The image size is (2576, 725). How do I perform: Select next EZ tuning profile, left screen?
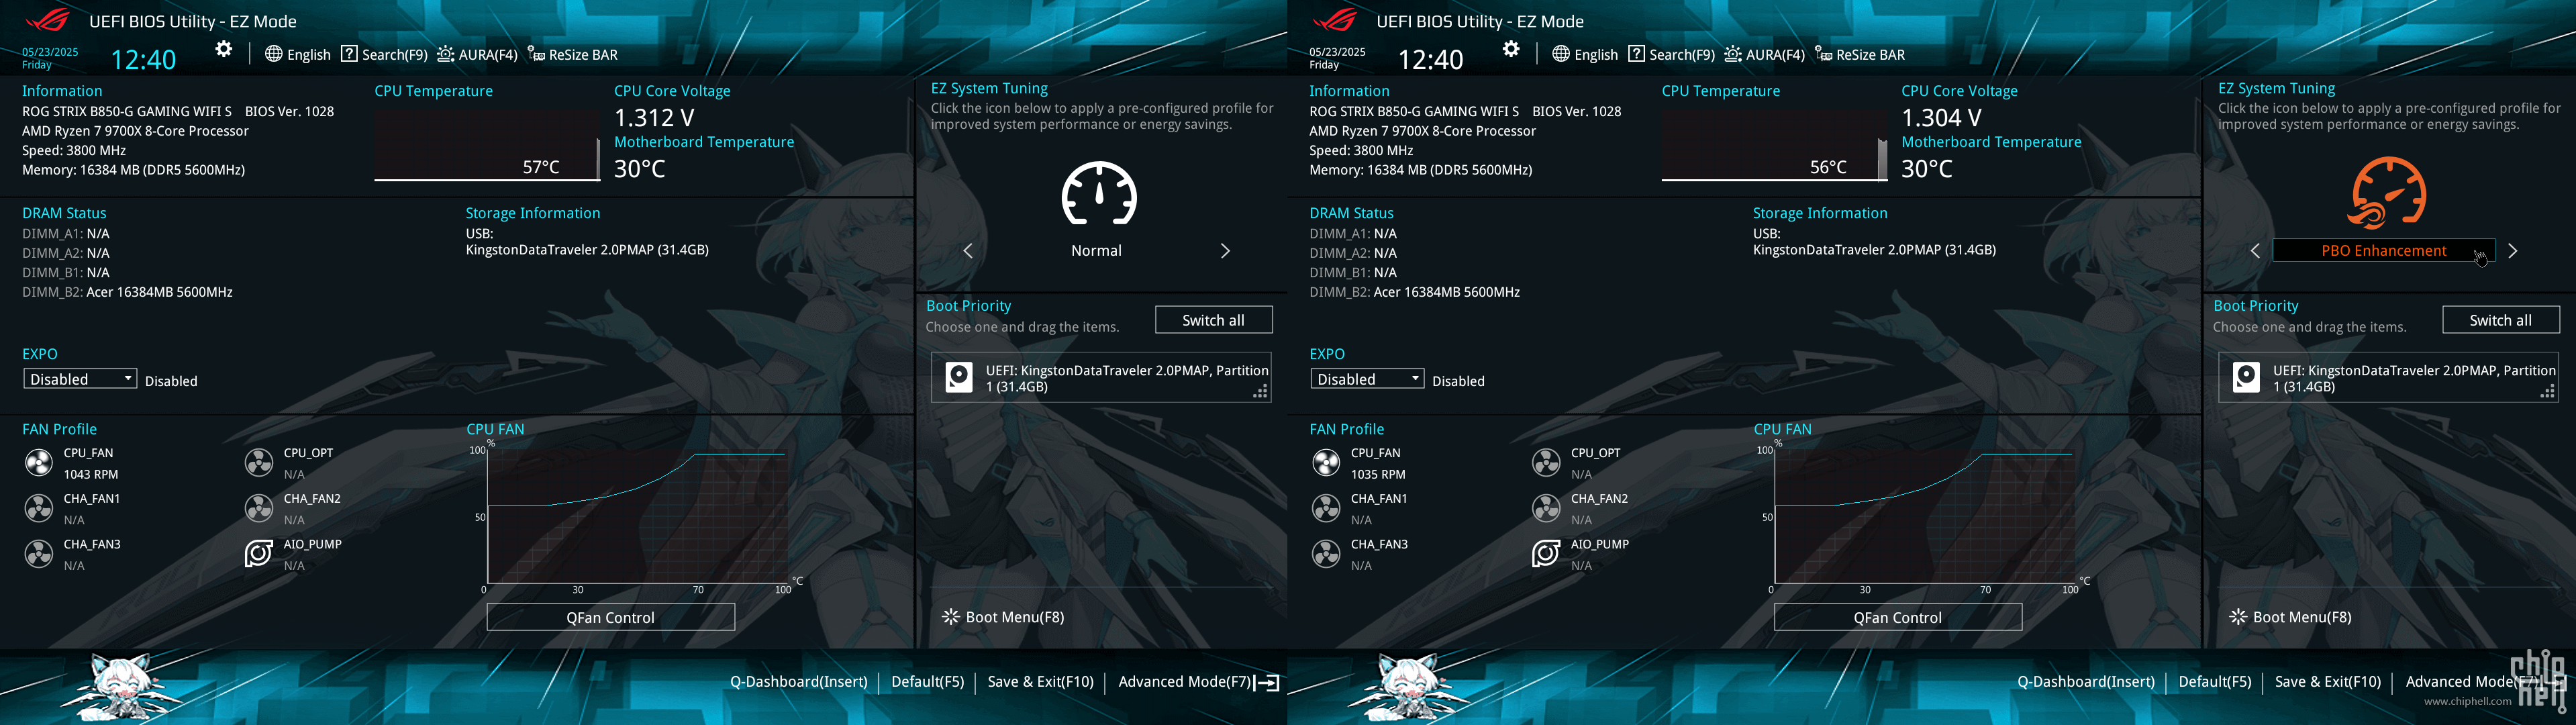[x=1225, y=251]
